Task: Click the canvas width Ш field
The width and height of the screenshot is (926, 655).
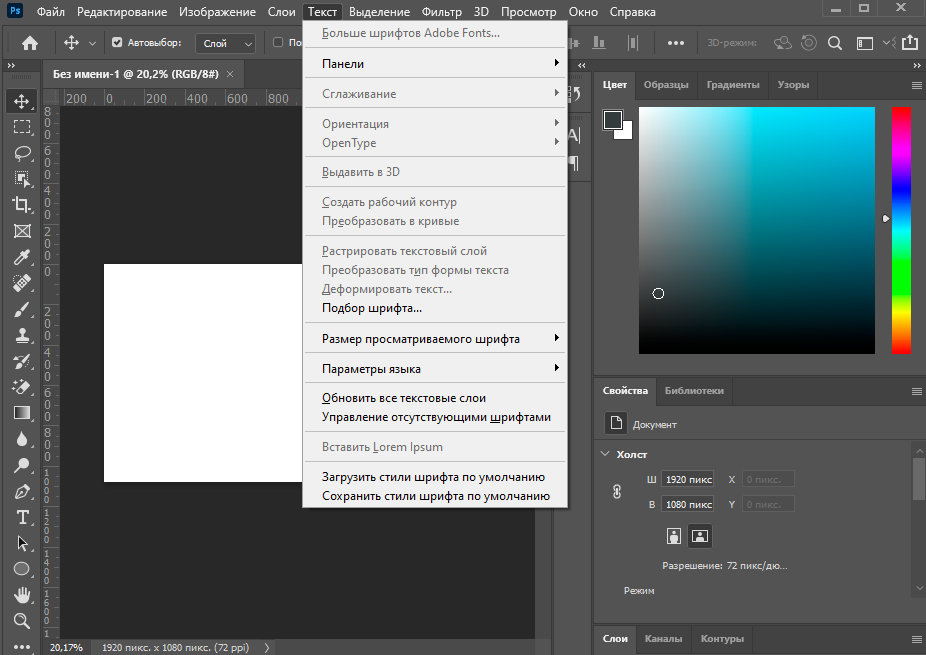Action: pyautogui.click(x=688, y=480)
